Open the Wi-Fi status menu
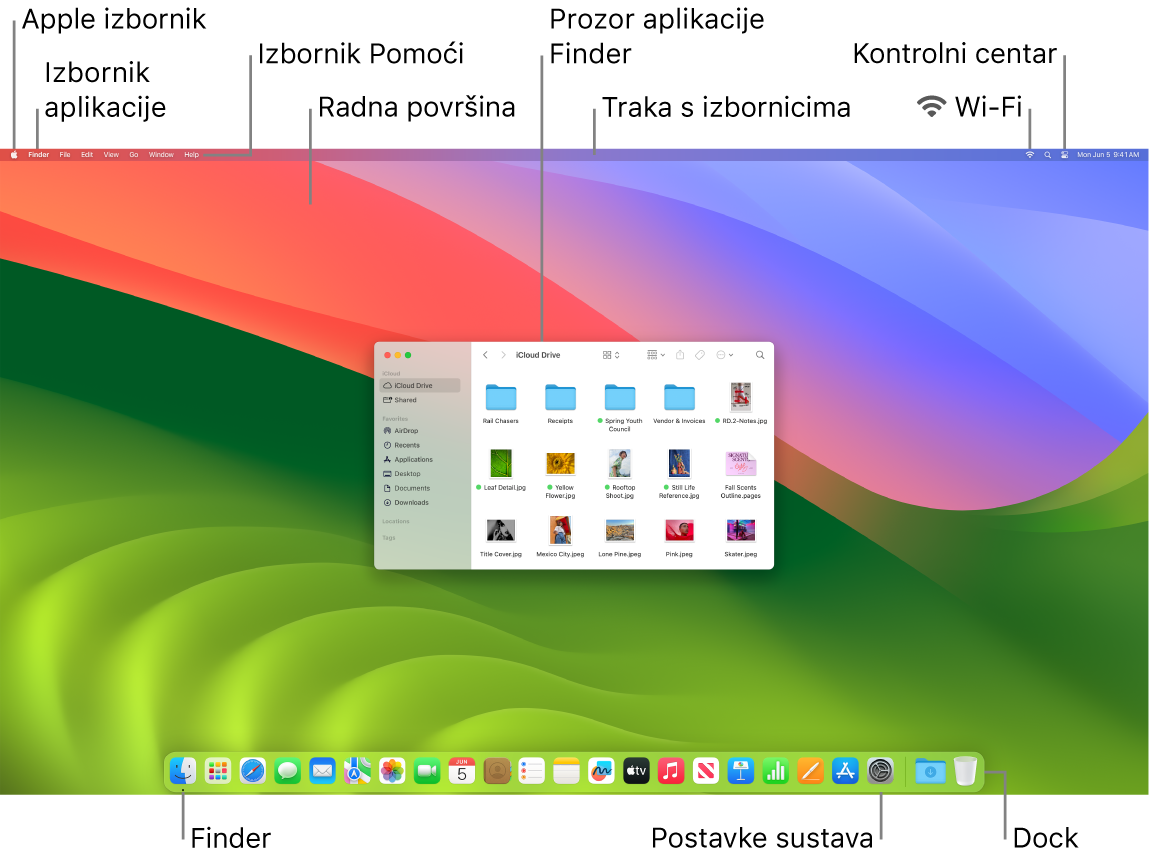This screenshot has height=860, width=1151. (1028, 154)
